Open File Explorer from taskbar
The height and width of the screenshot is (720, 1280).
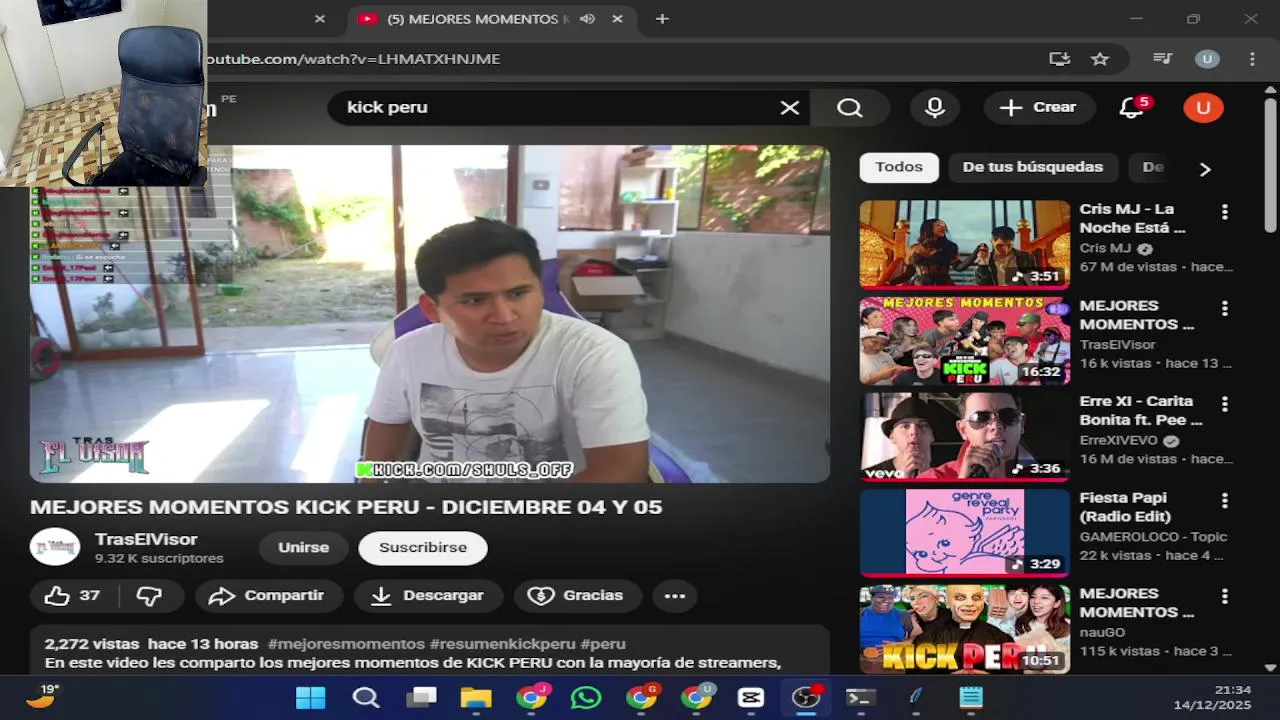pos(476,697)
